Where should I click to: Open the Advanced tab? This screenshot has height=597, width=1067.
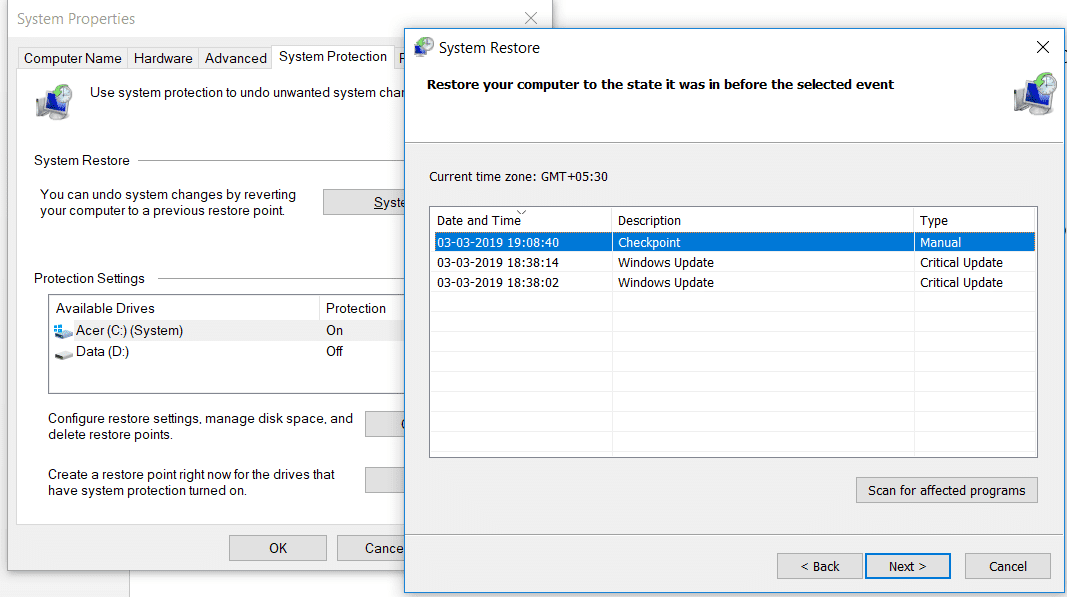[x=235, y=58]
